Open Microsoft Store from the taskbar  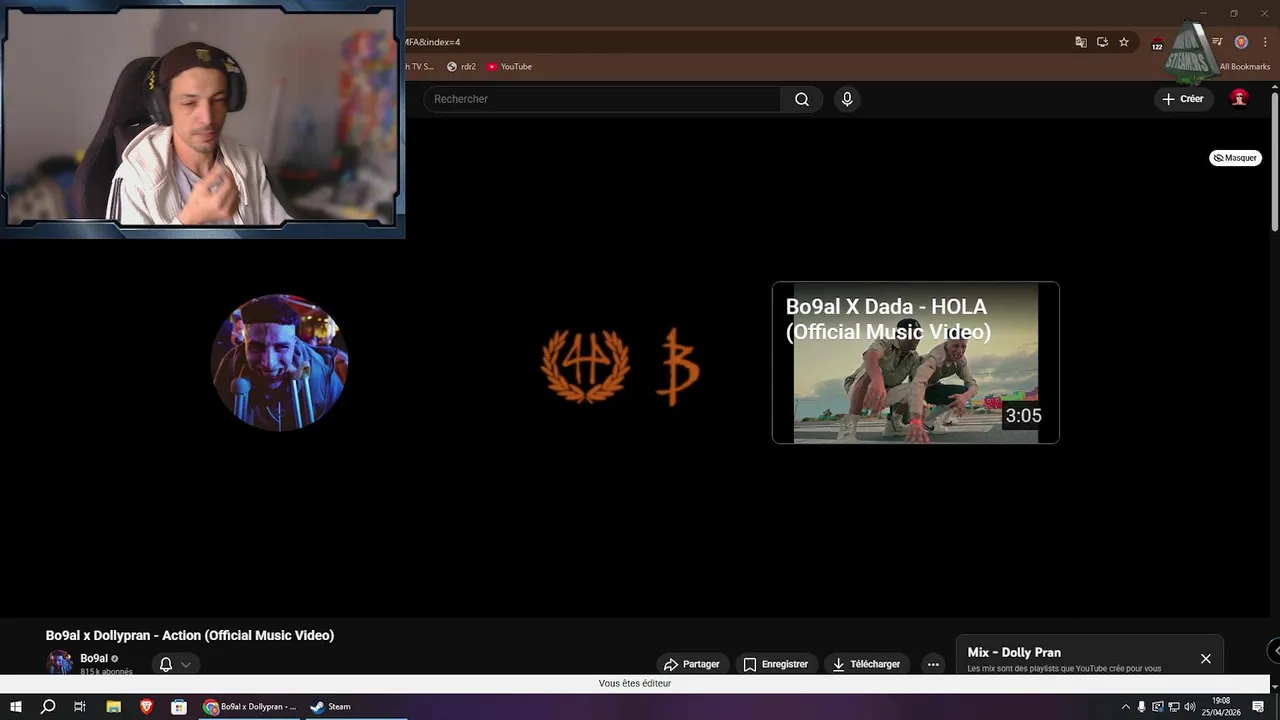pos(179,707)
